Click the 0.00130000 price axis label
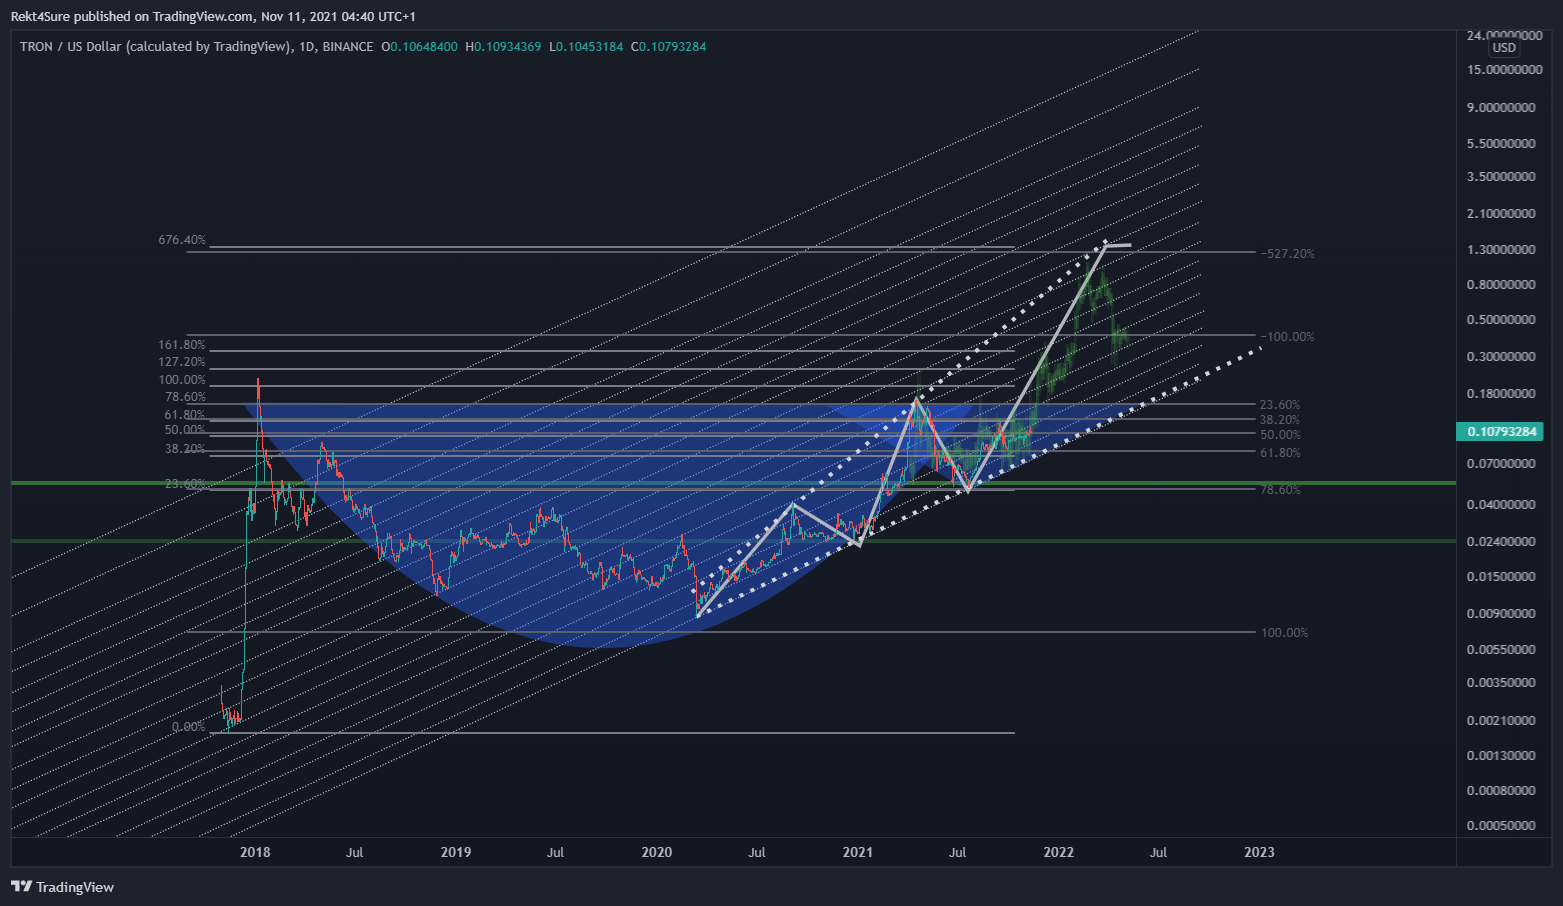 (1501, 756)
